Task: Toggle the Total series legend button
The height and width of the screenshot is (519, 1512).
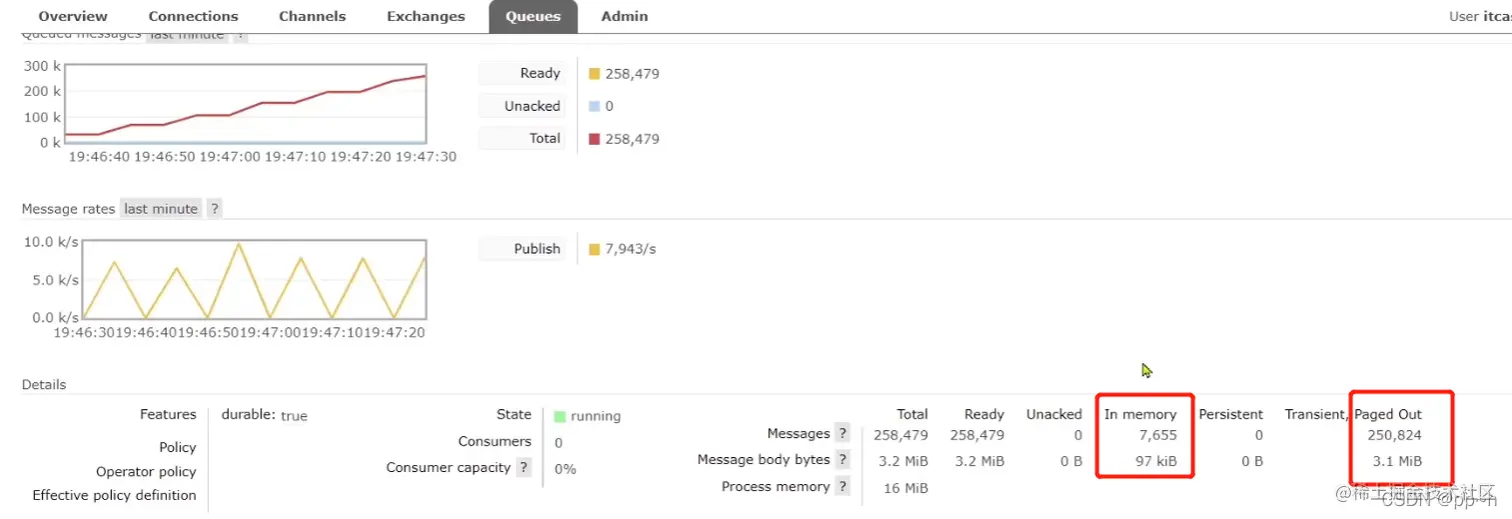Action: point(522,138)
